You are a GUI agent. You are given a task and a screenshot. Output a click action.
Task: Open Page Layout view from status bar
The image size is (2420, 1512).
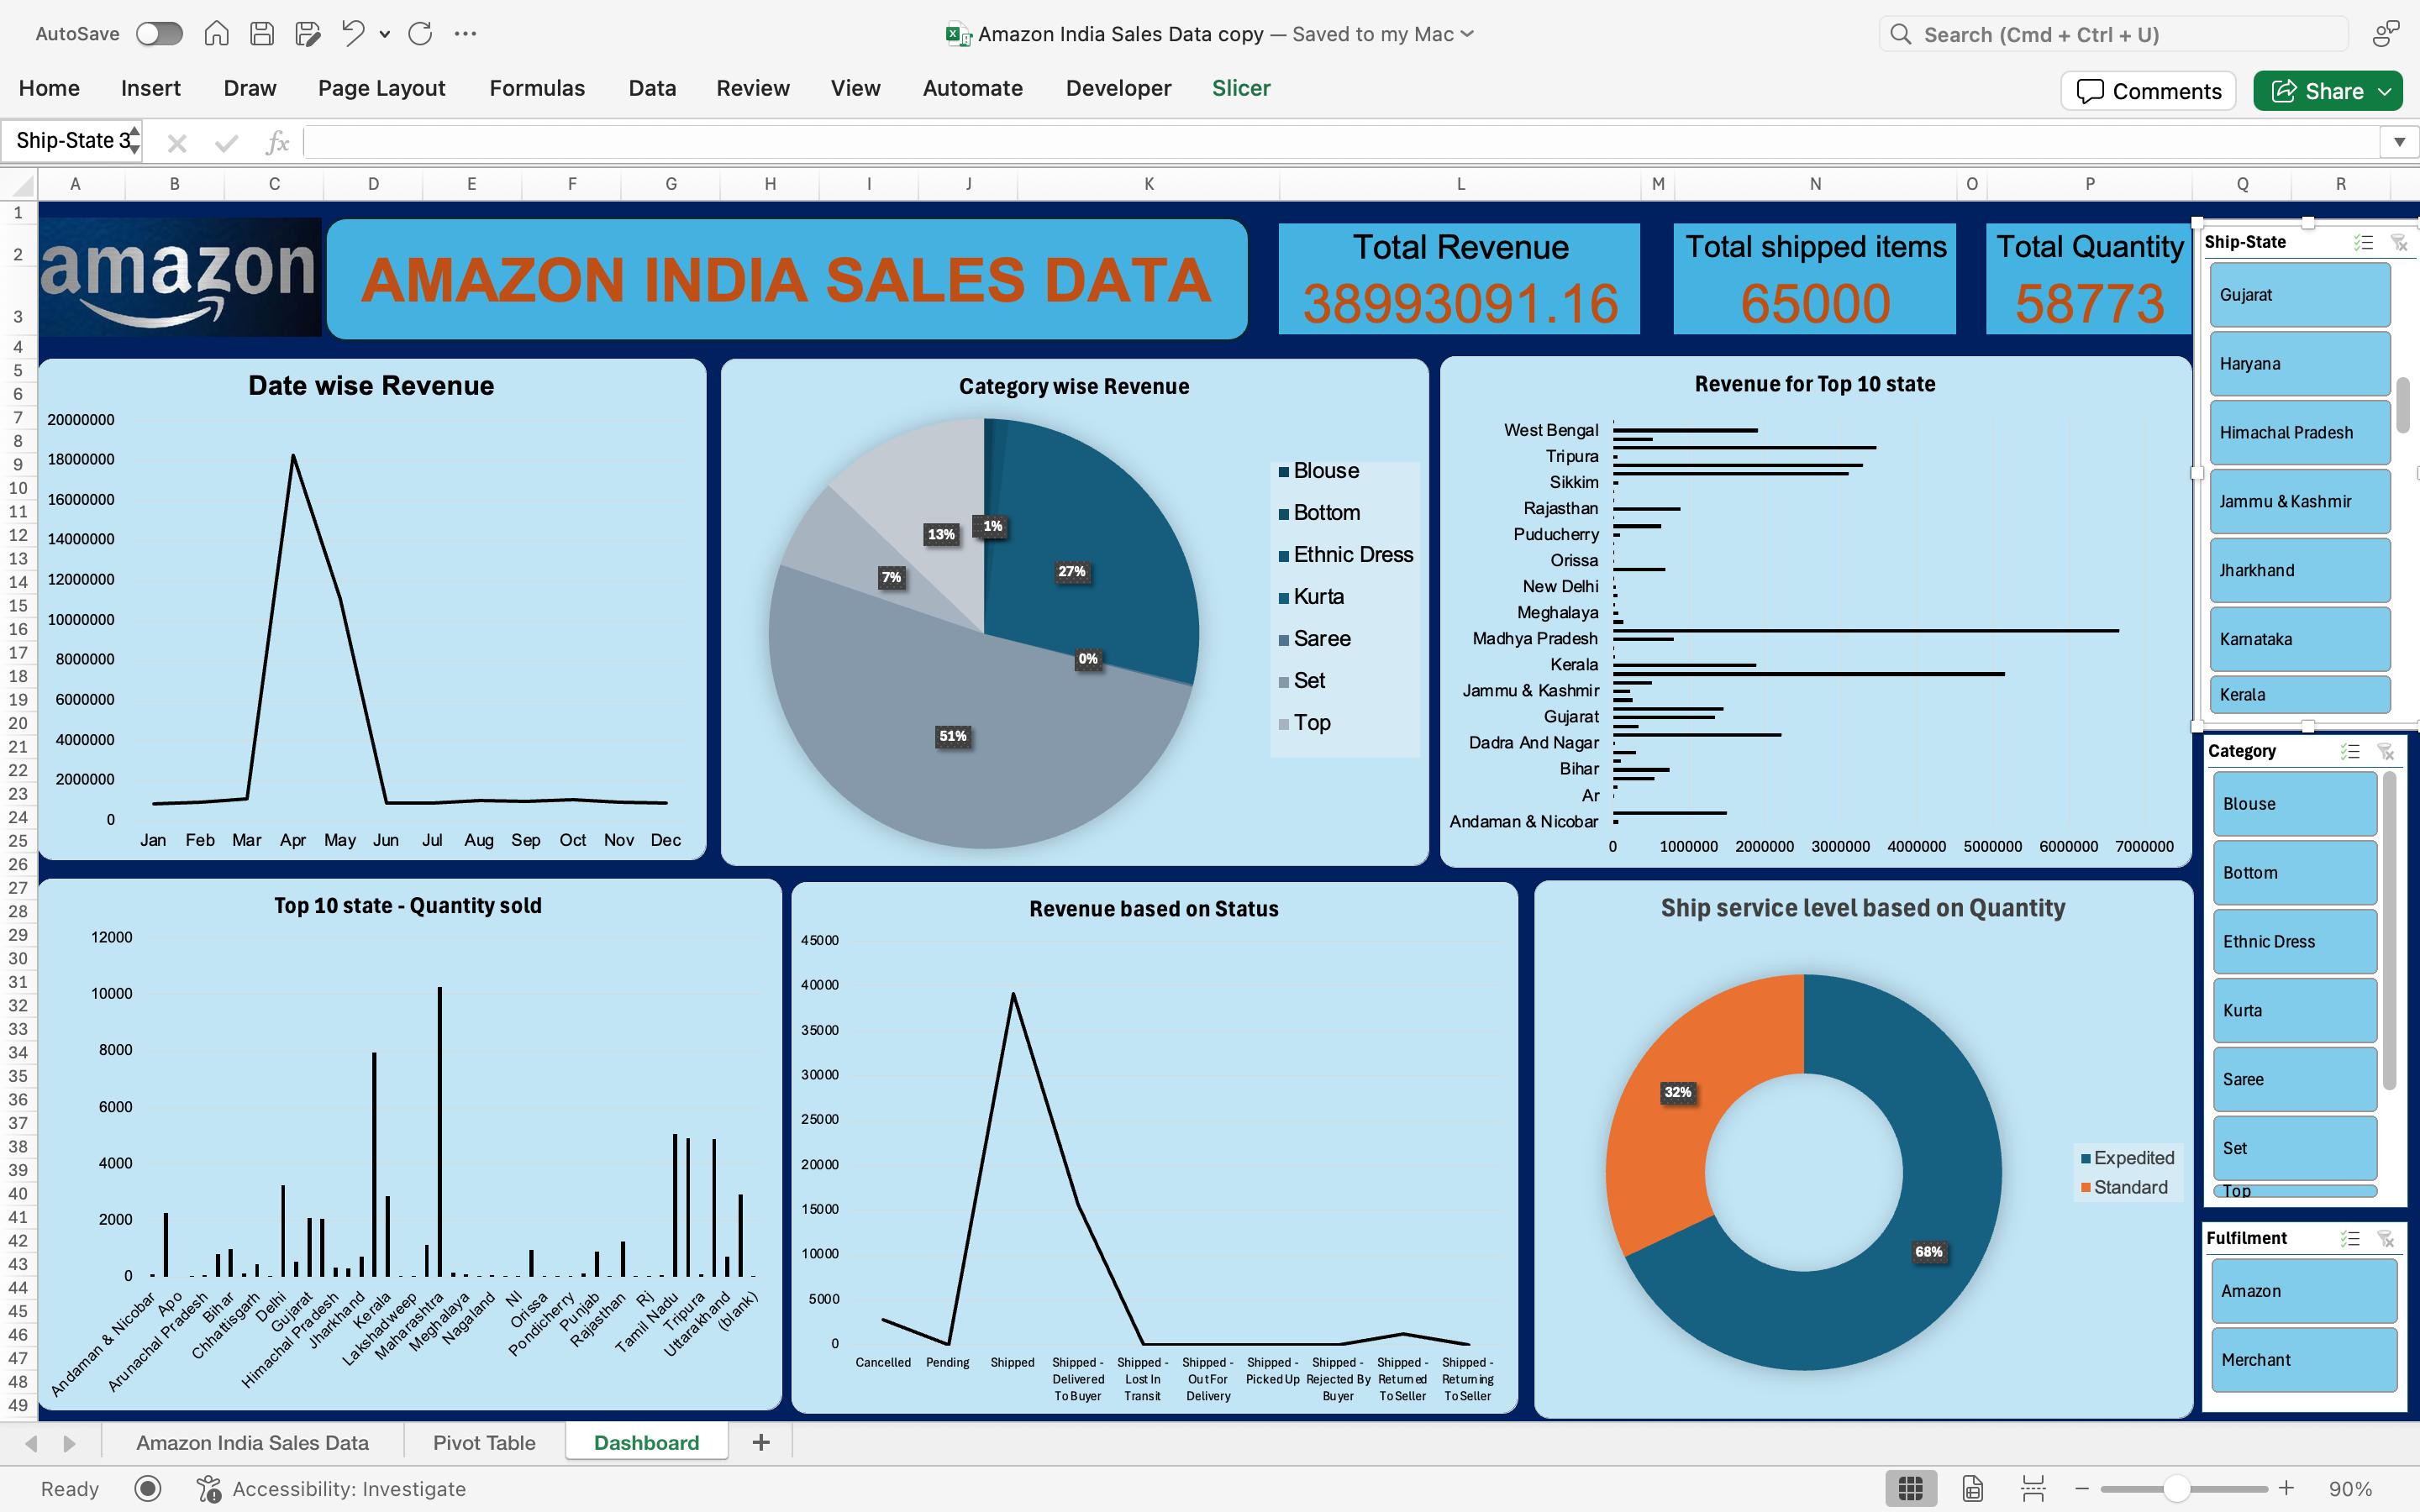[1972, 1488]
